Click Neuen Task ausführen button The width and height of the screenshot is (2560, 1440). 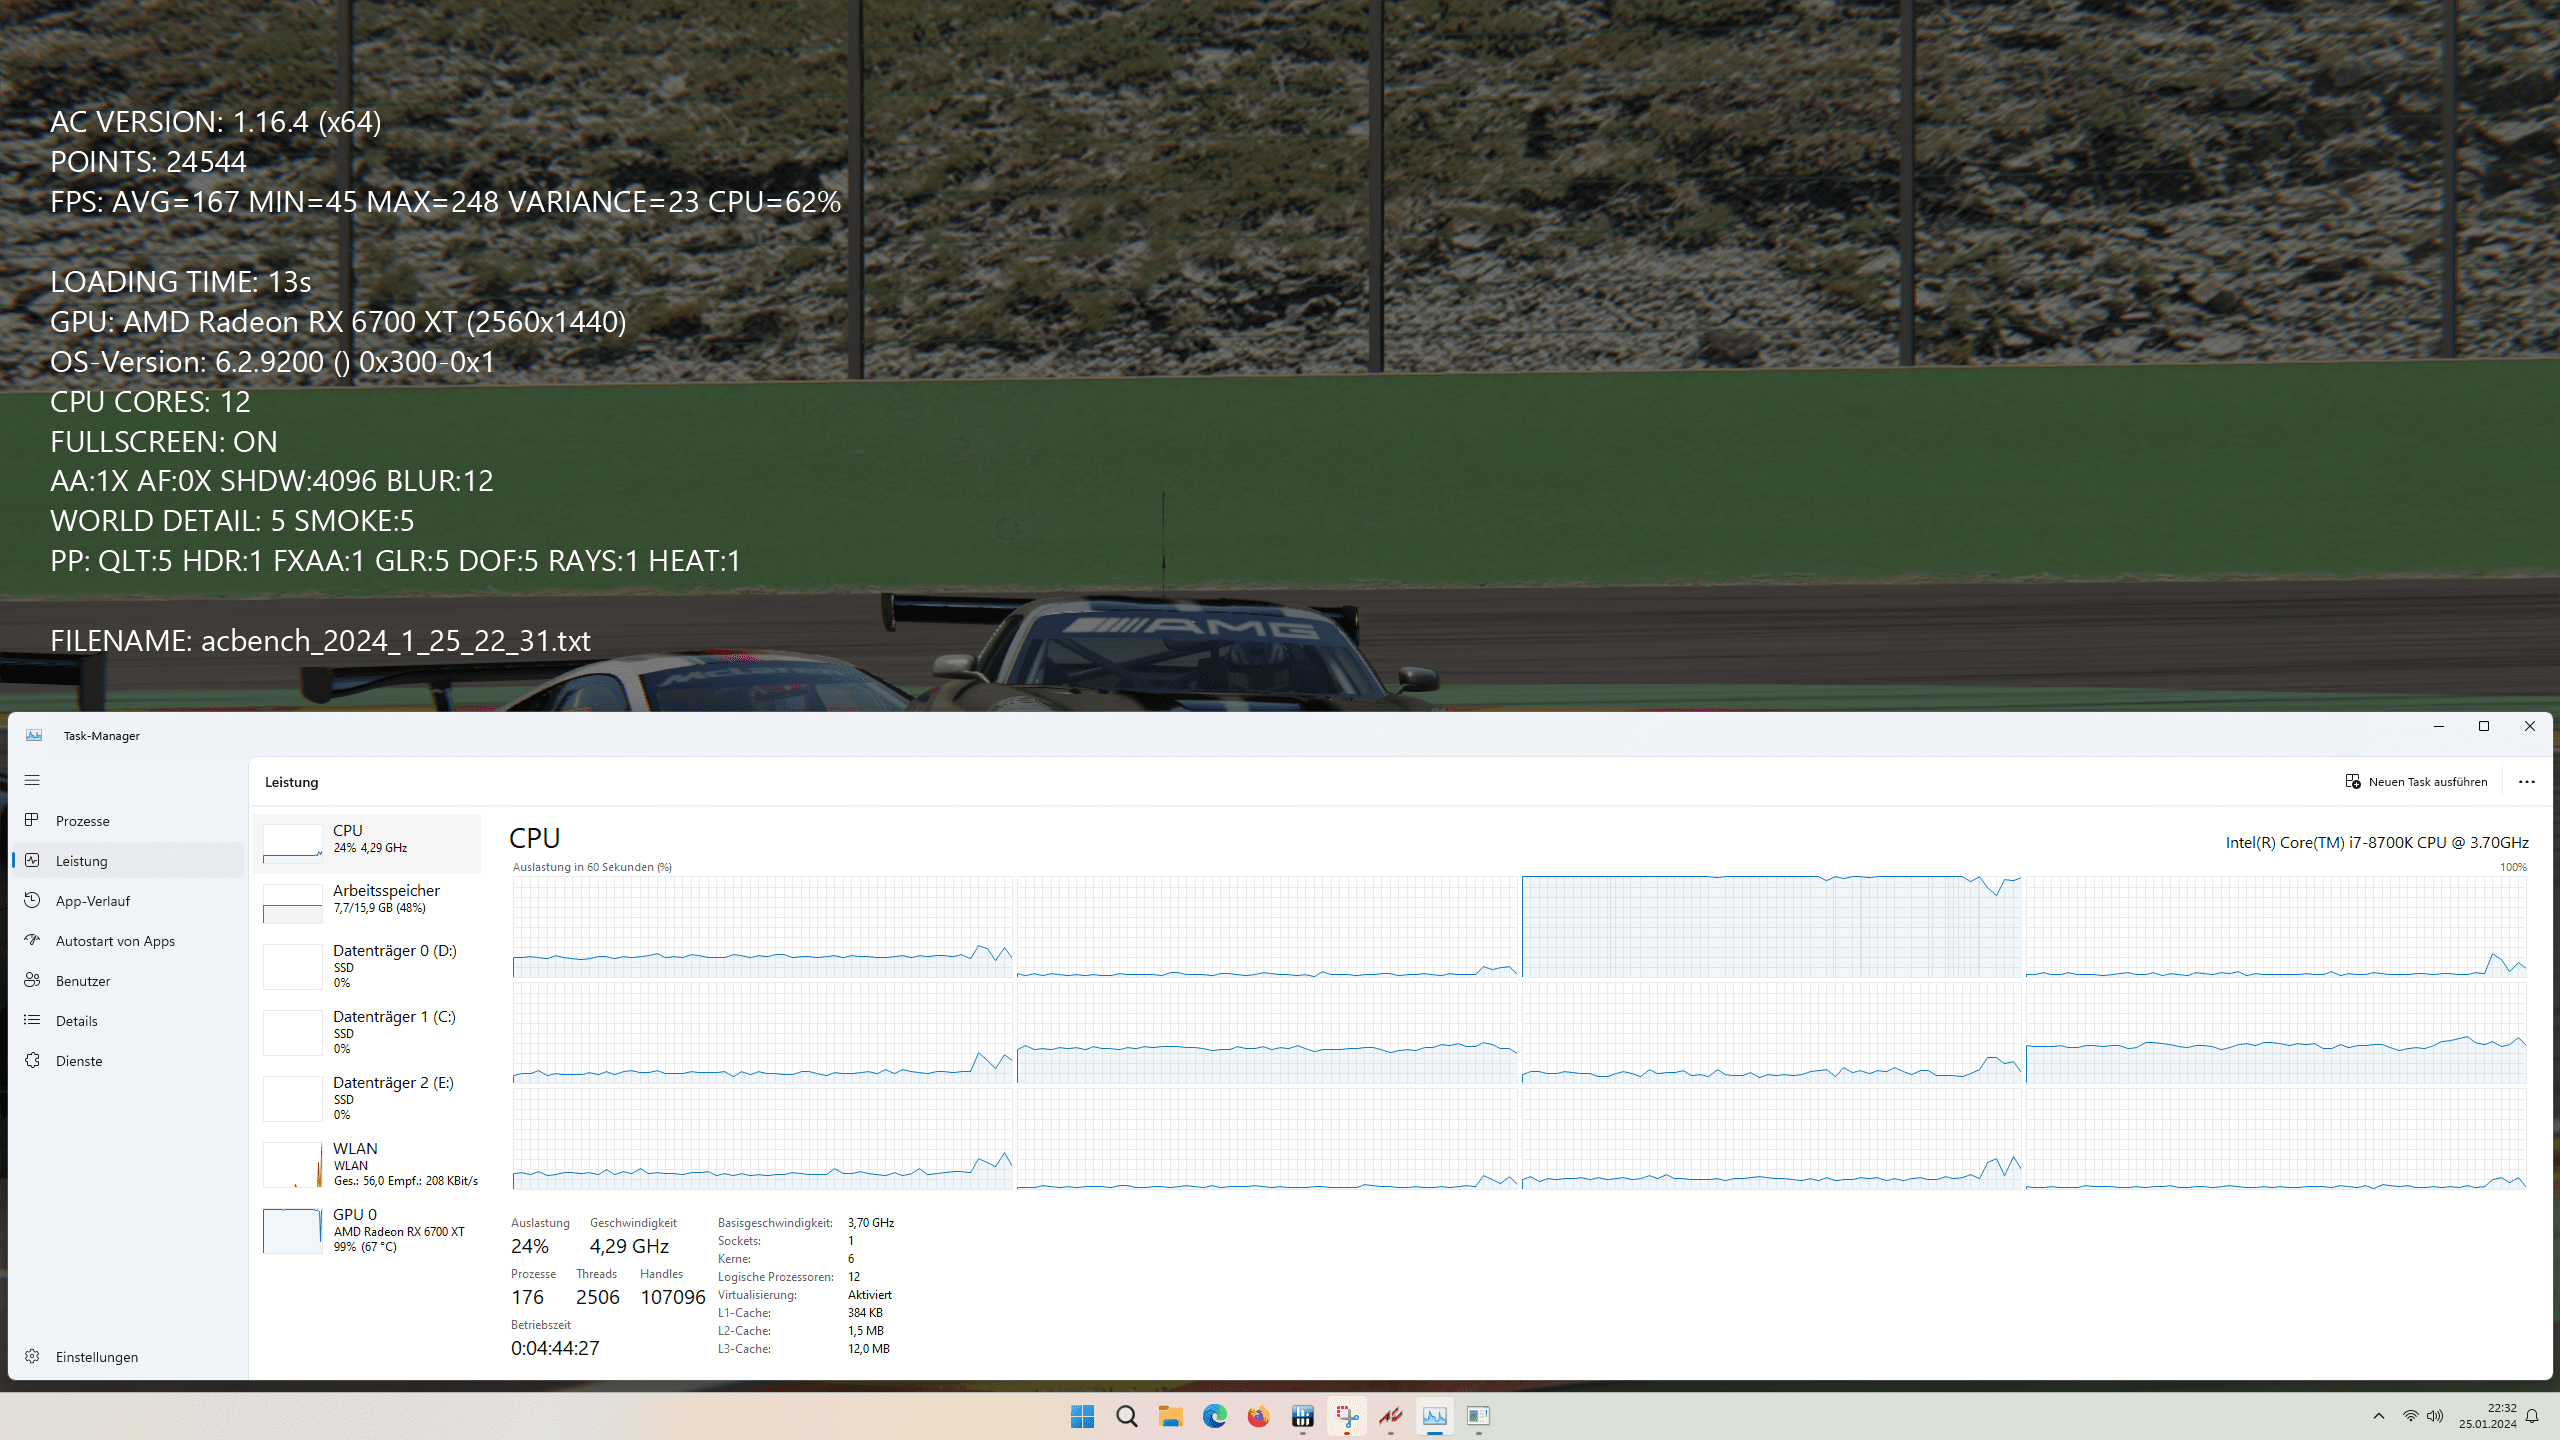coord(2417,782)
